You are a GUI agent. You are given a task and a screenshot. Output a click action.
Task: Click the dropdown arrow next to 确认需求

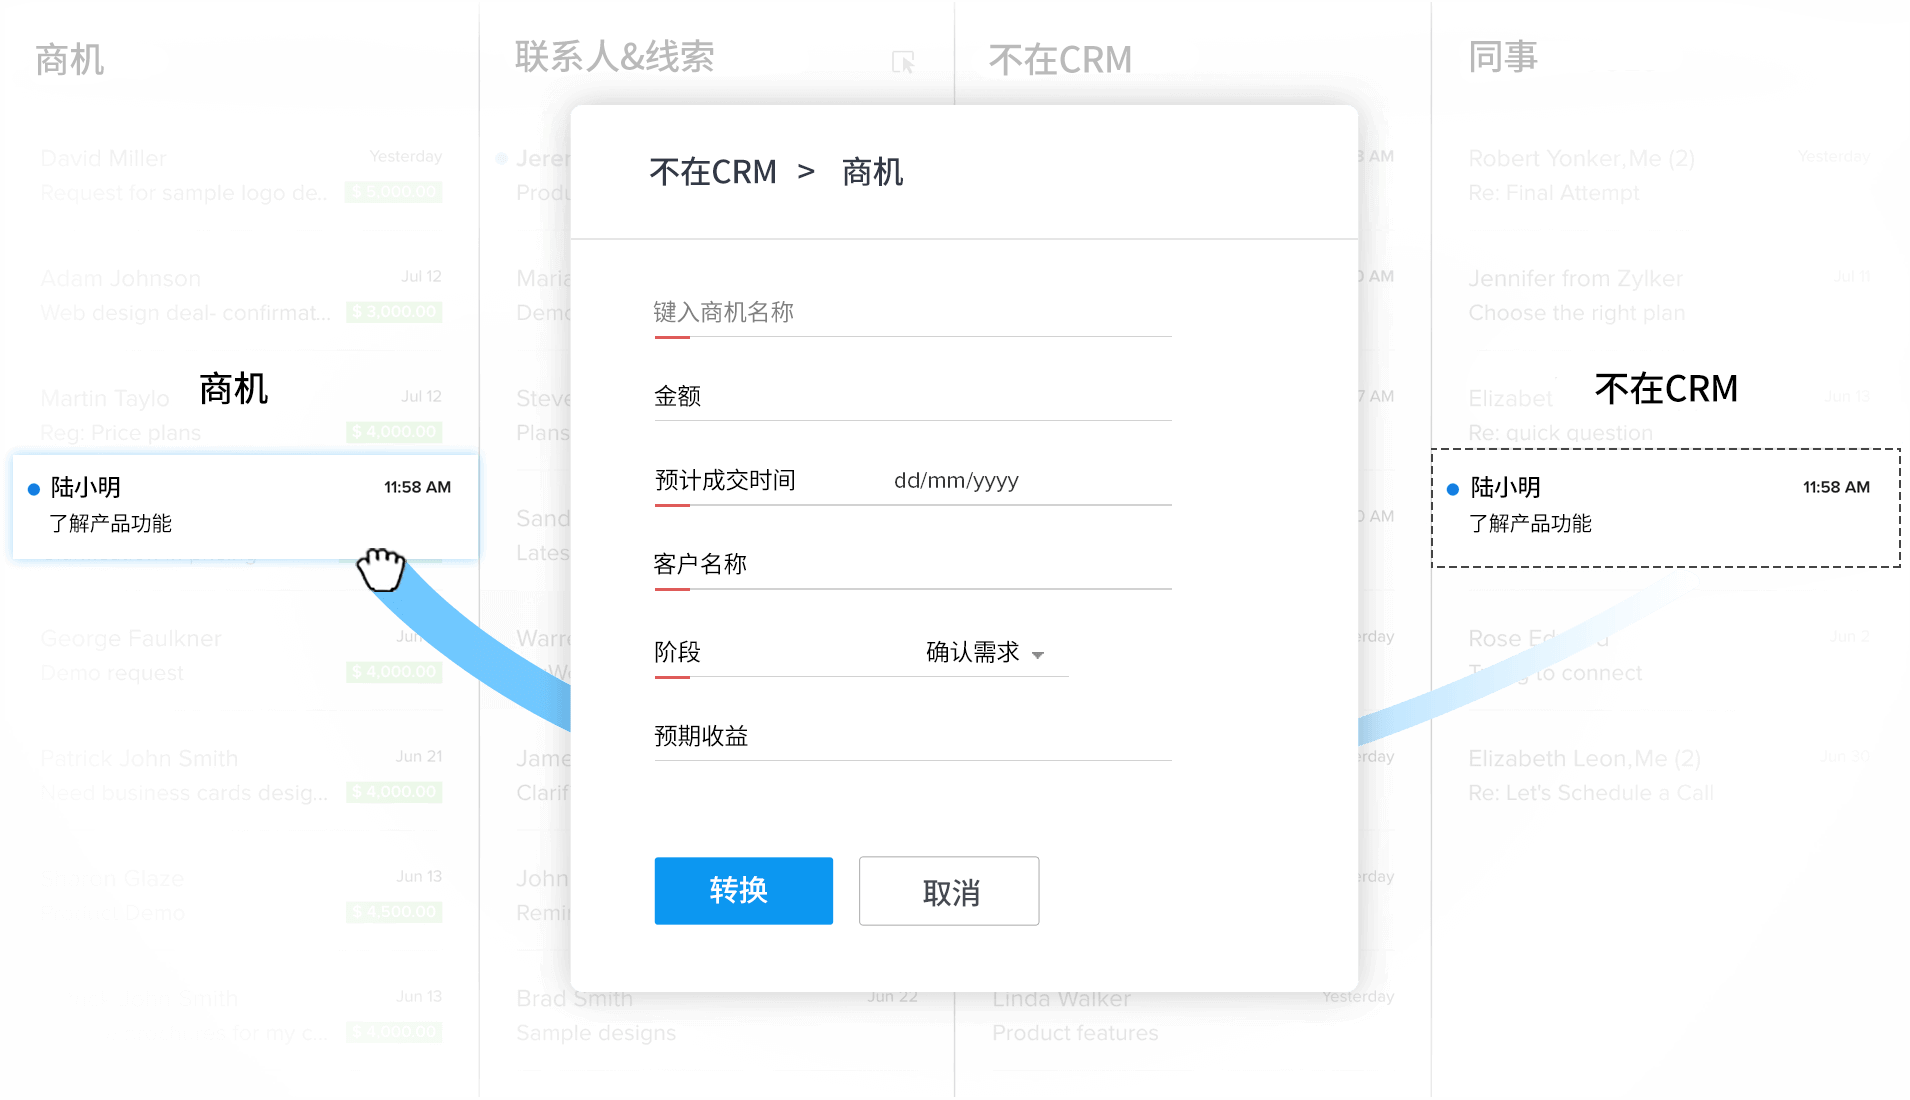point(1038,655)
